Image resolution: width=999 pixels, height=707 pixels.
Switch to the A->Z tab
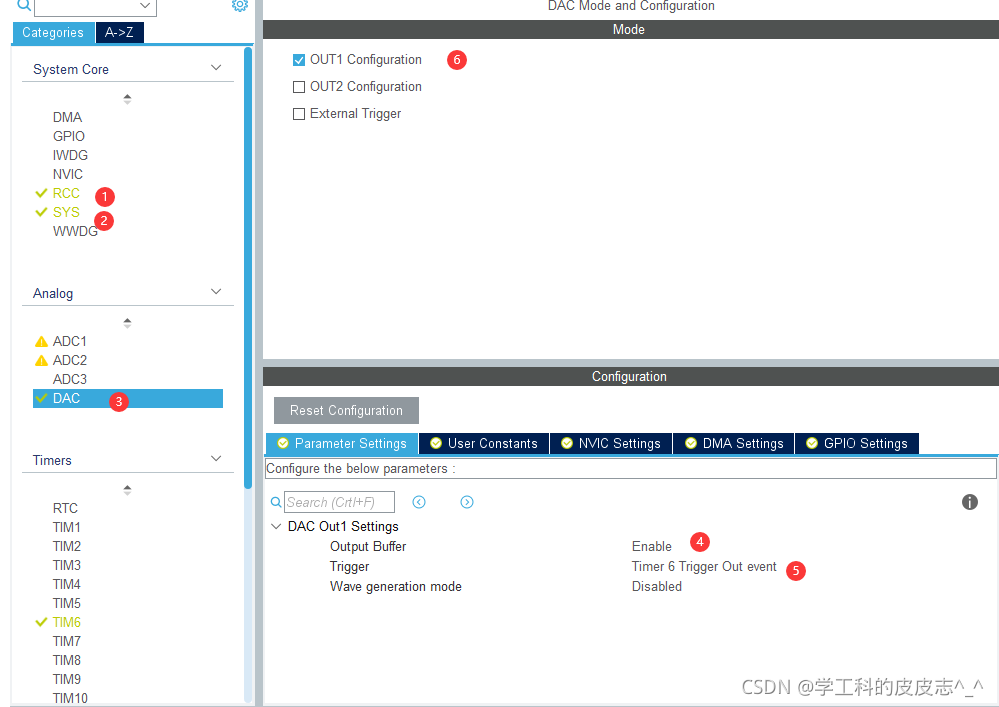[120, 32]
